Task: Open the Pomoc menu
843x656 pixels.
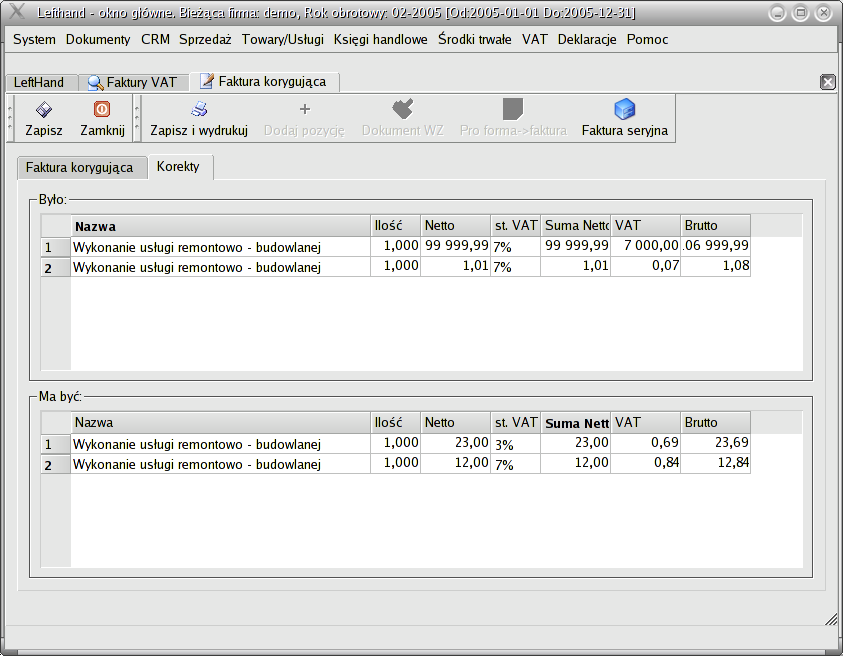Action: coord(647,39)
